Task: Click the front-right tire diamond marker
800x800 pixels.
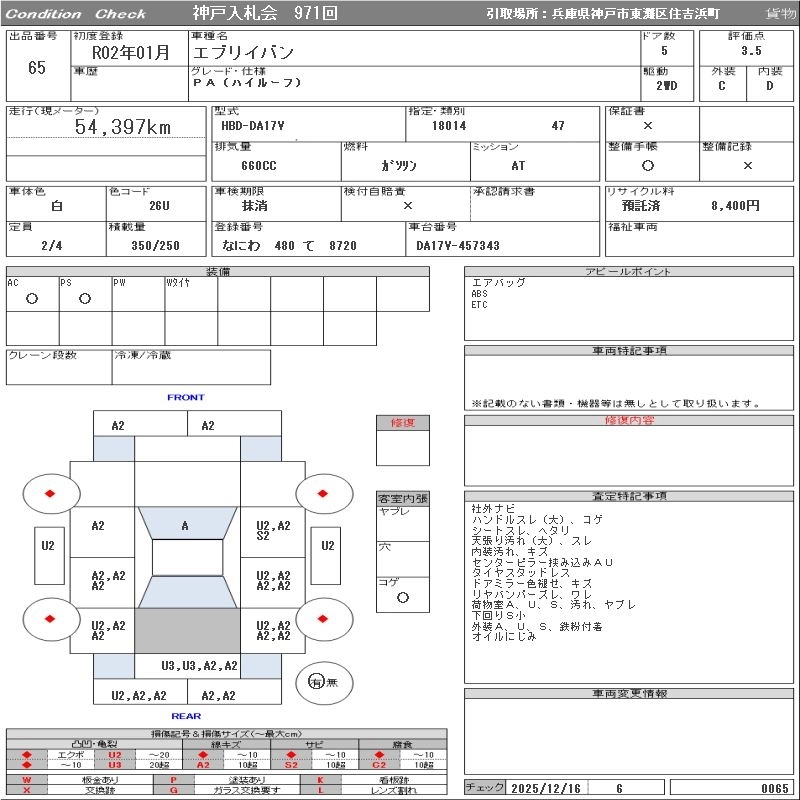Action: click(323, 493)
